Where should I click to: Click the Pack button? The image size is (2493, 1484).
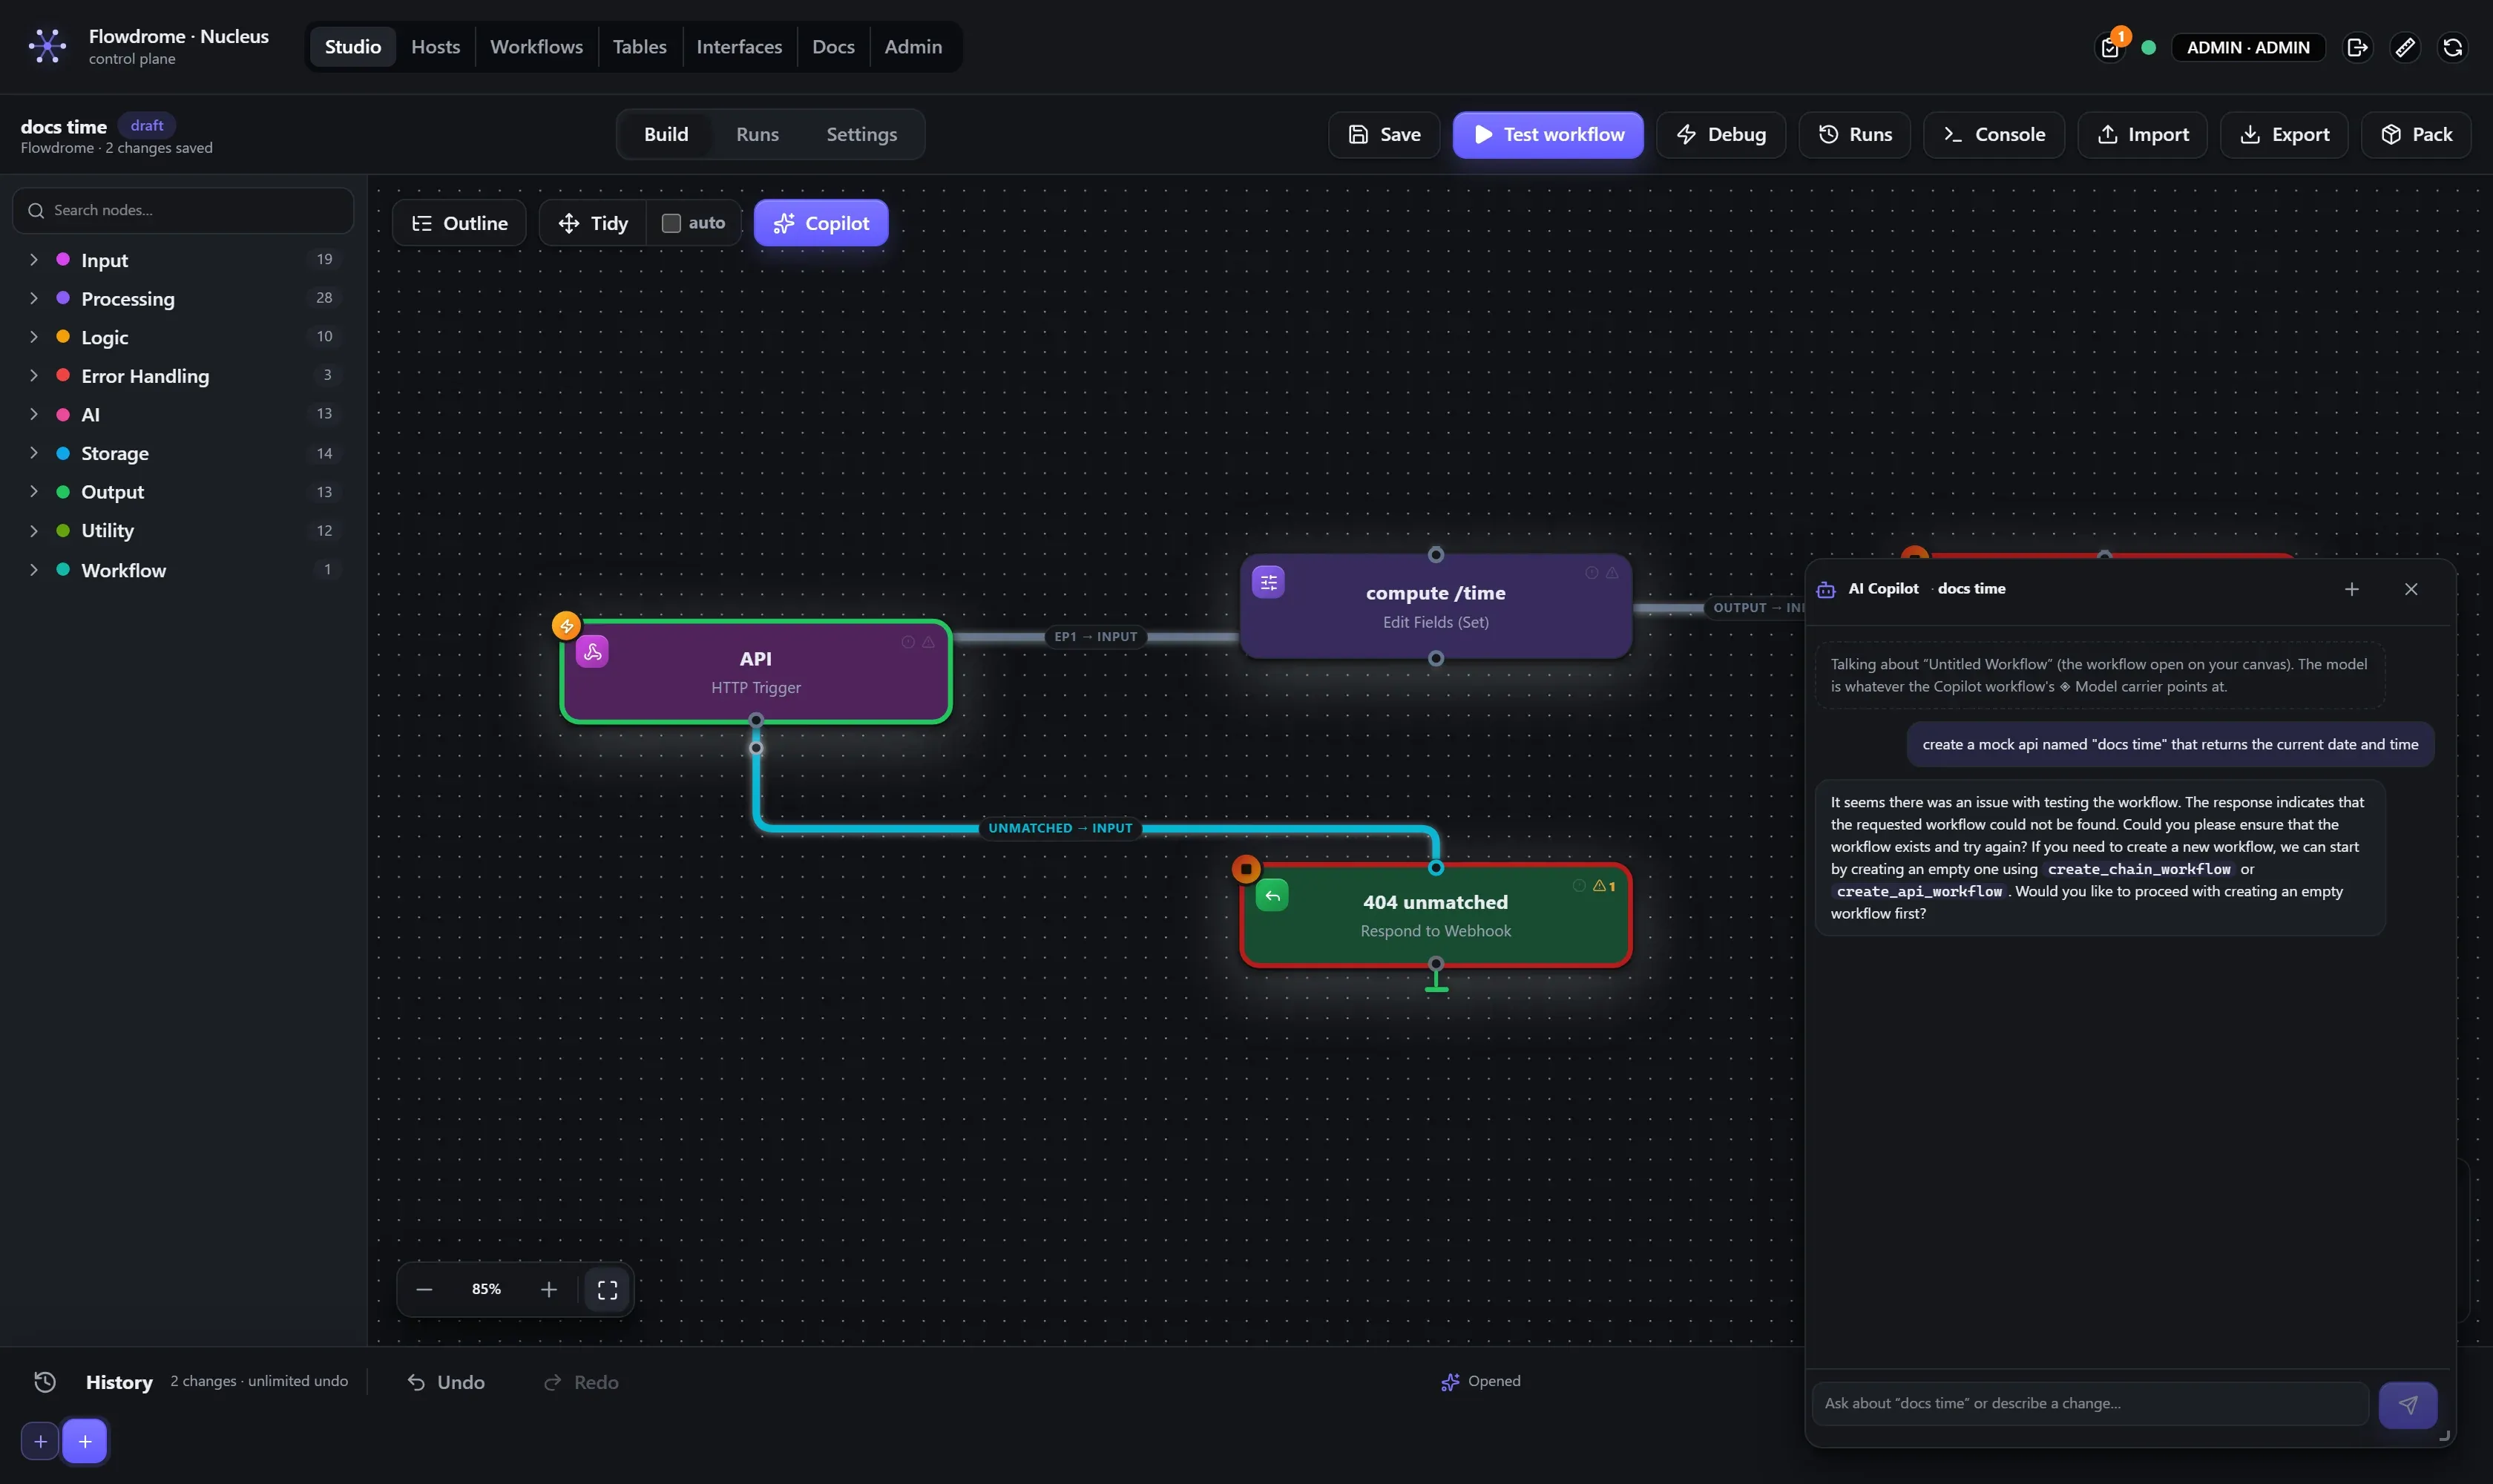click(2416, 135)
